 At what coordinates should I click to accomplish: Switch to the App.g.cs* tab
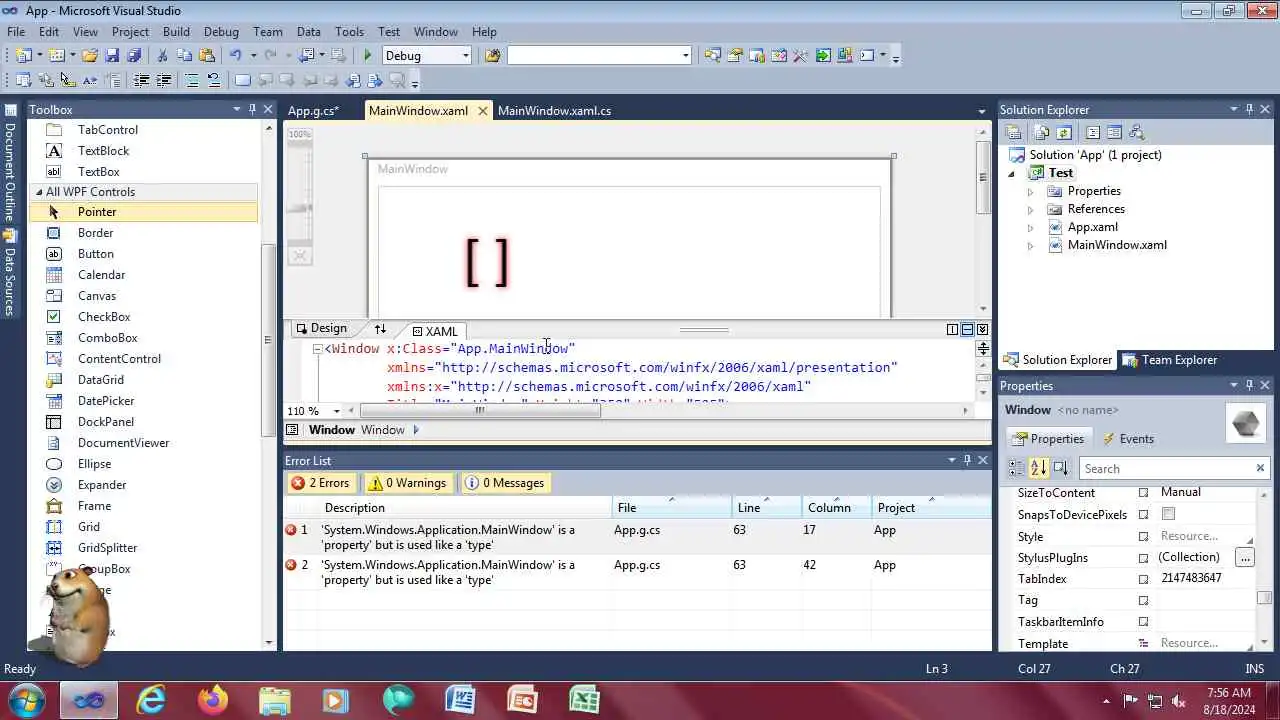313,111
